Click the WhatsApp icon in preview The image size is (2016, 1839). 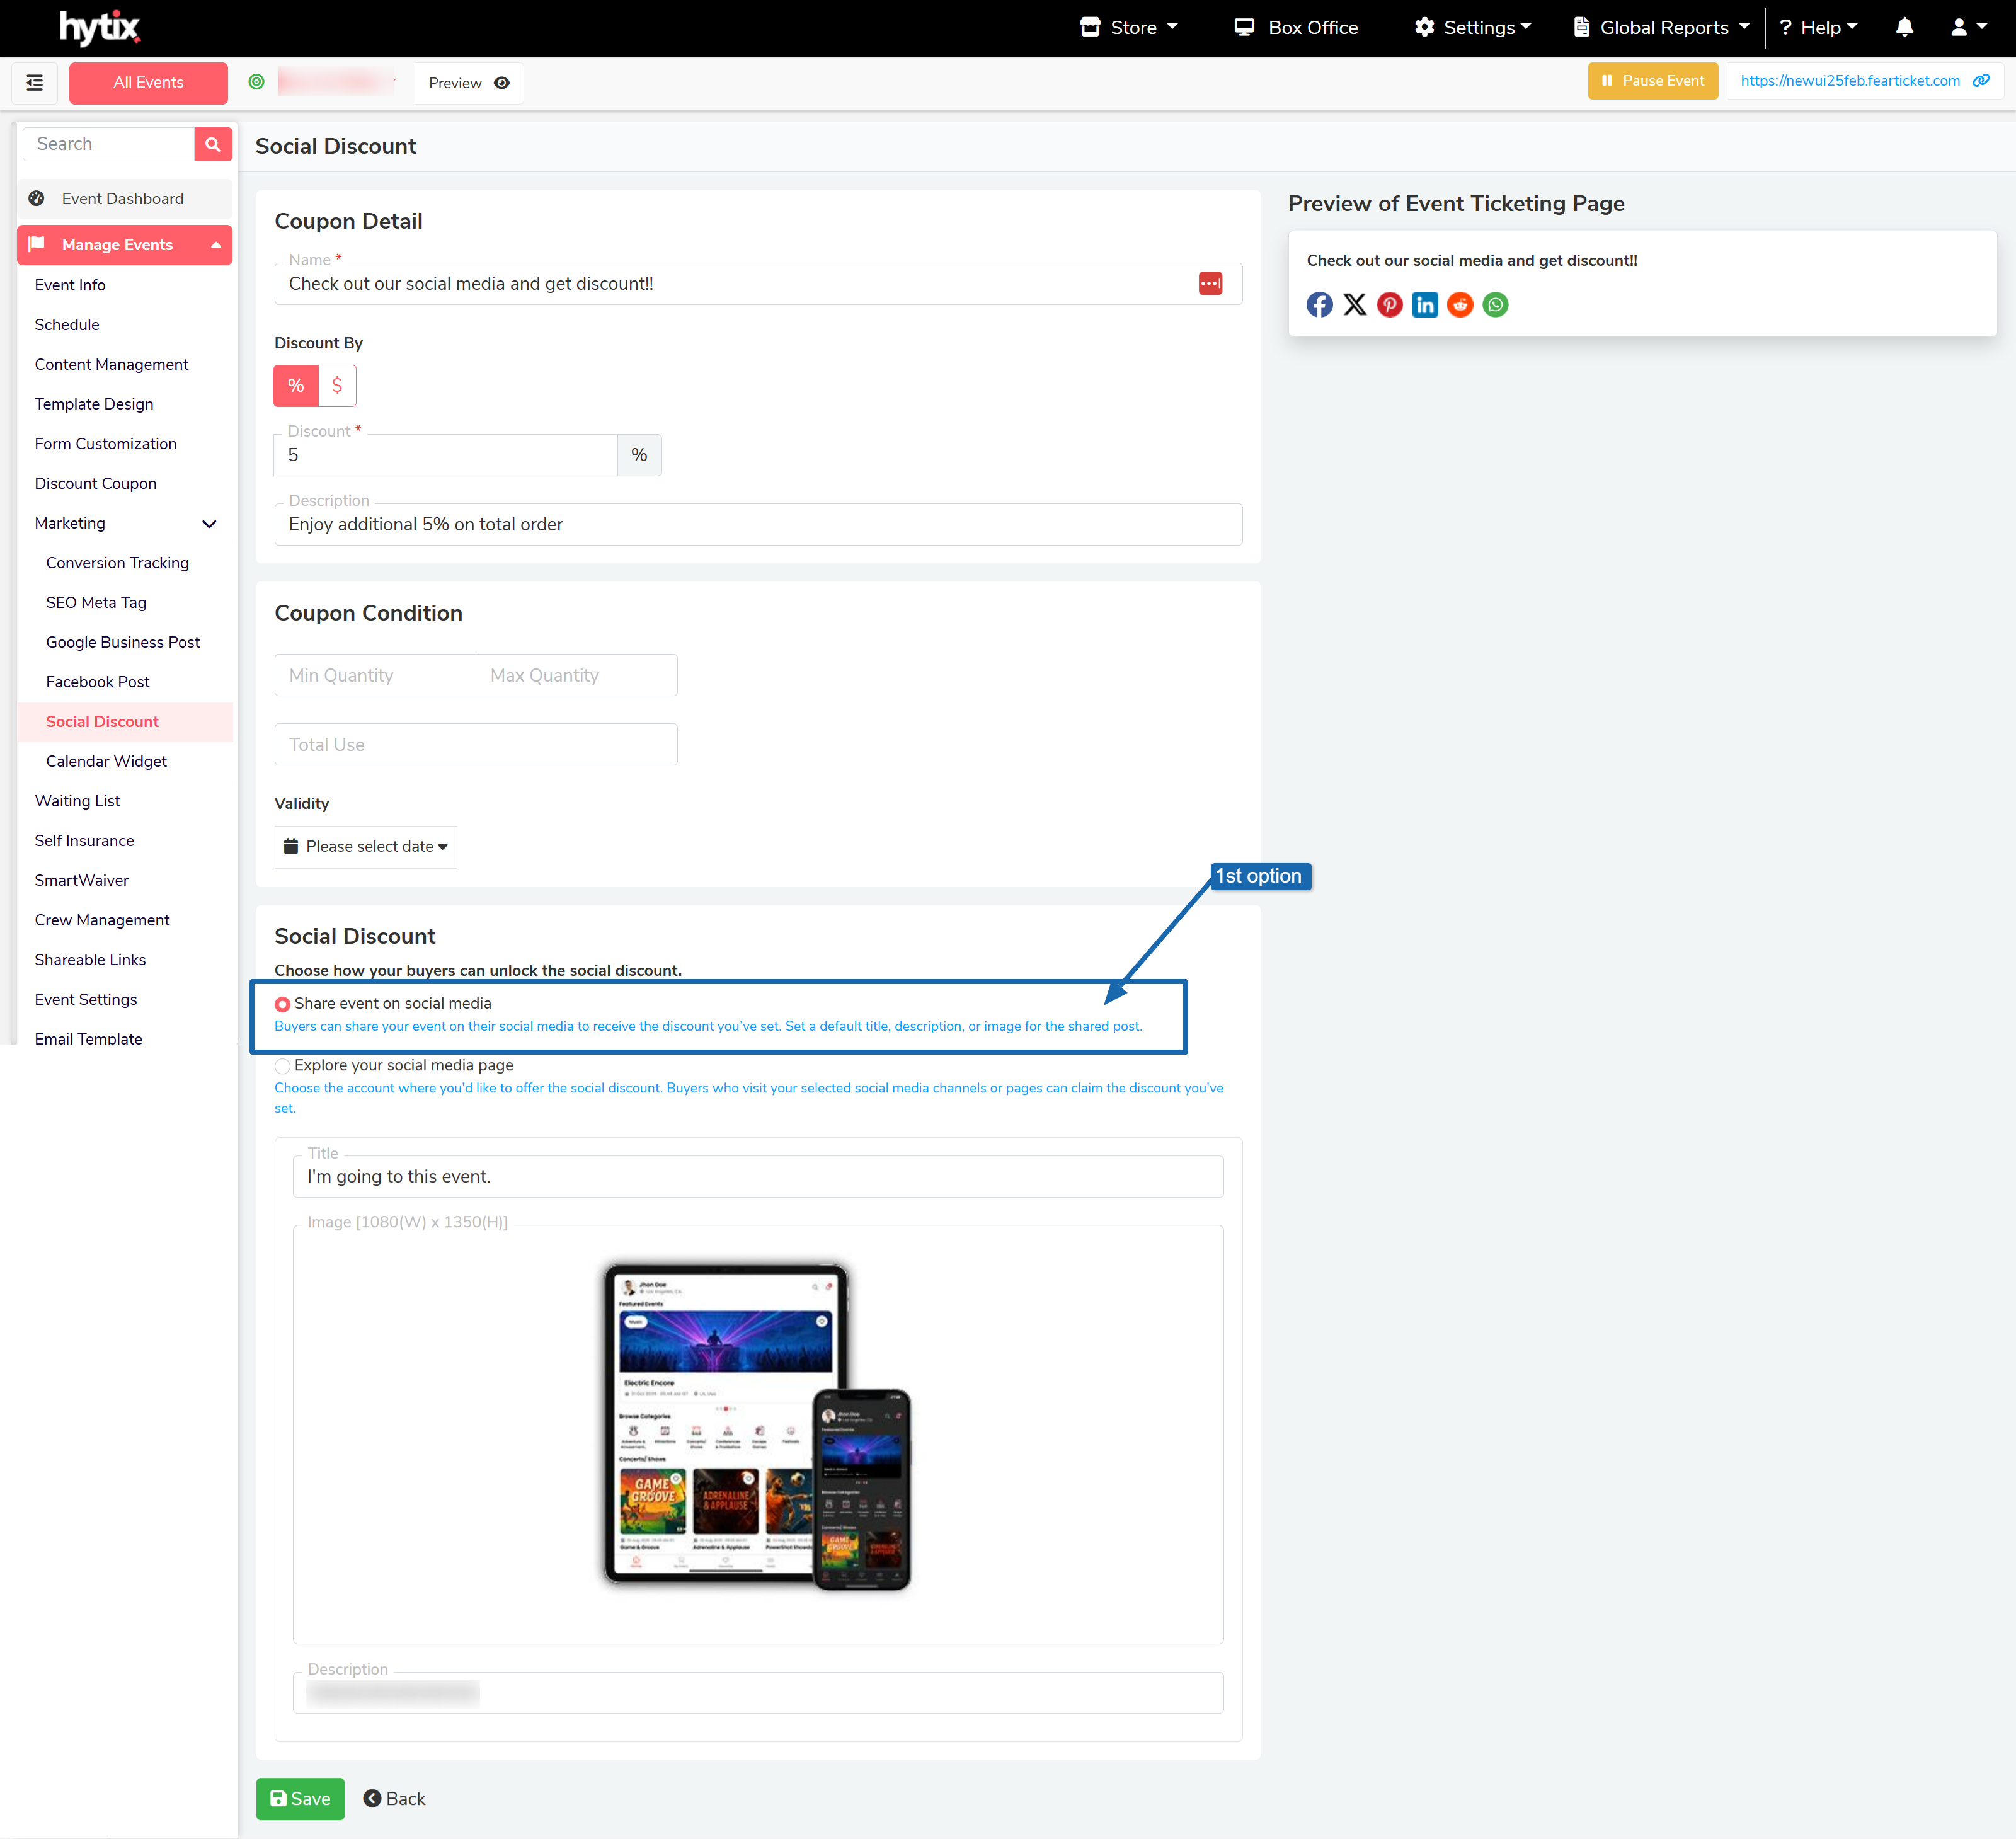coord(1495,305)
